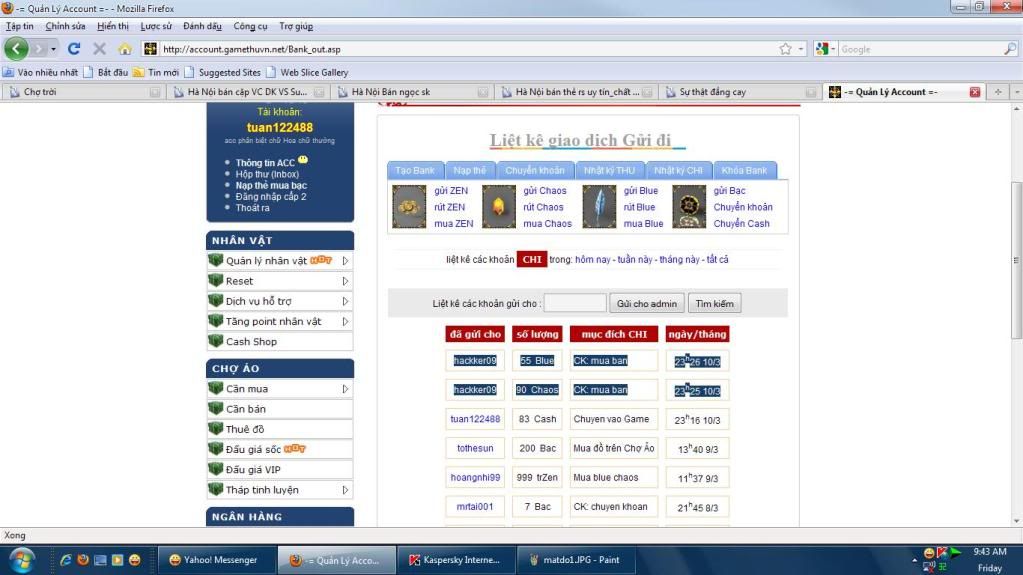This screenshot has width=1023, height=575.
Task: Reload the page with the refresh icon
Action: pos(74,49)
